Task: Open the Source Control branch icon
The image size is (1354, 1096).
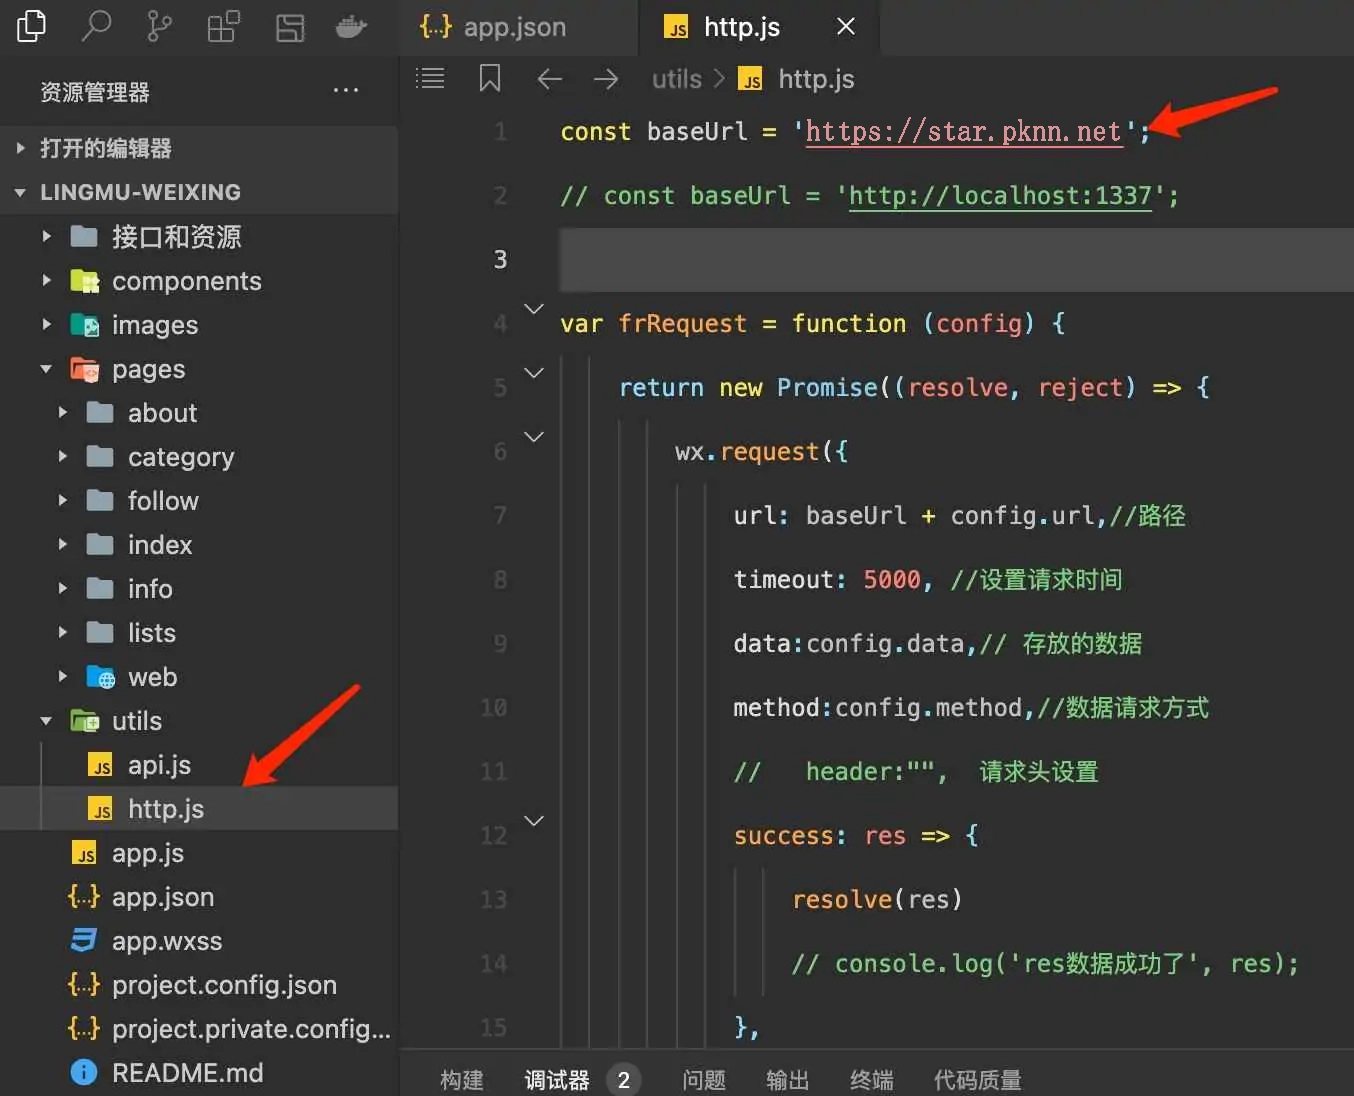Action: (159, 26)
